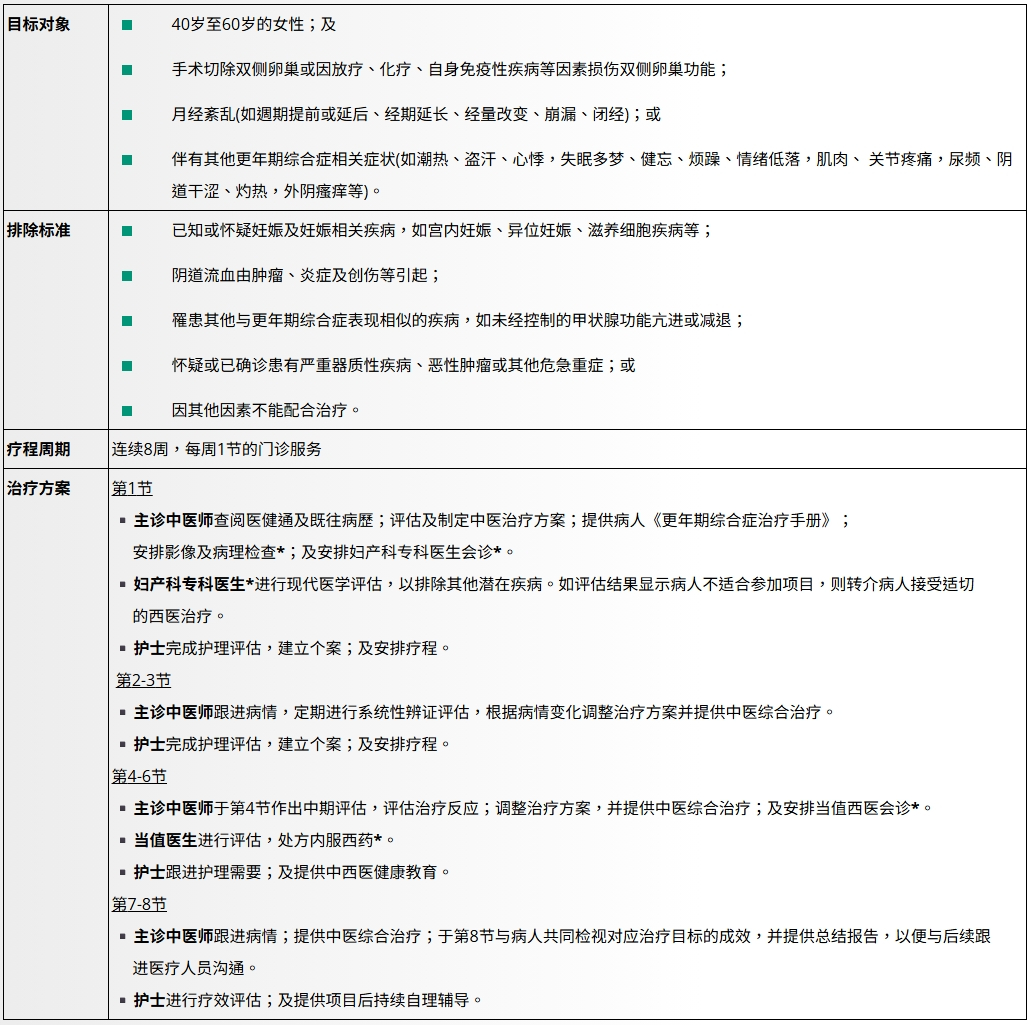Click the 第7-8节 underlined heading
1032x1025 pixels.
click(139, 904)
